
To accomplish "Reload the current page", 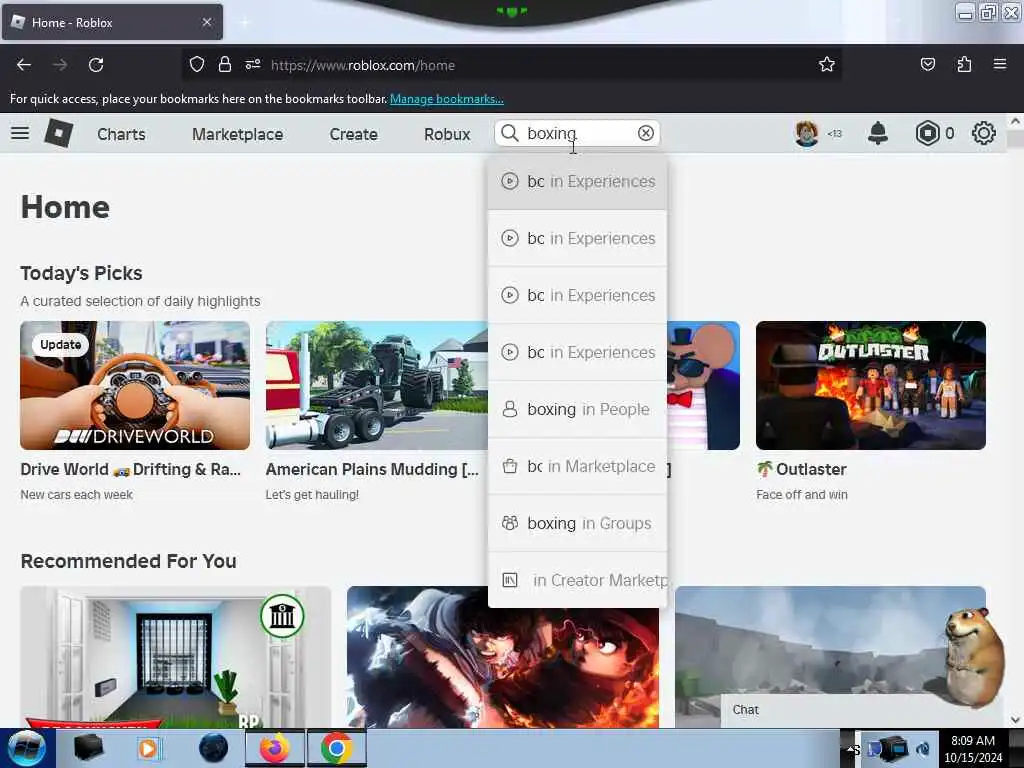I will (96, 65).
